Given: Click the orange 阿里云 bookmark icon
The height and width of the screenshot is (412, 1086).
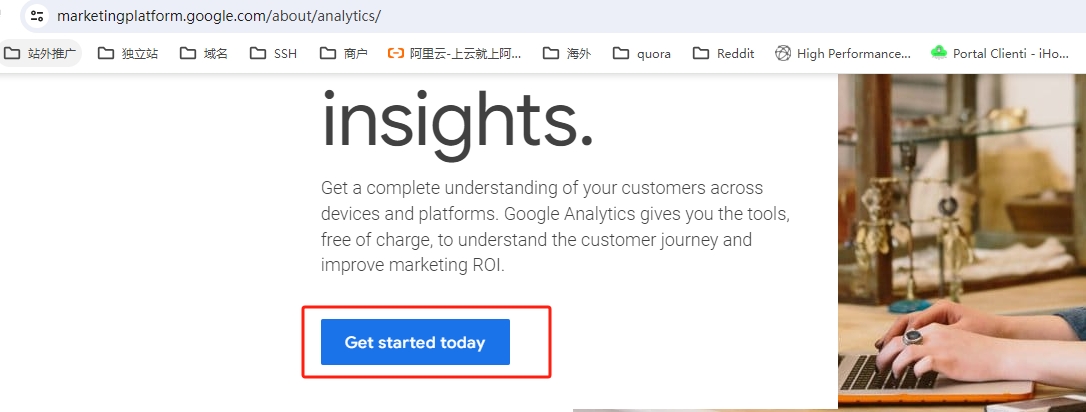Looking at the screenshot, I should point(395,53).
